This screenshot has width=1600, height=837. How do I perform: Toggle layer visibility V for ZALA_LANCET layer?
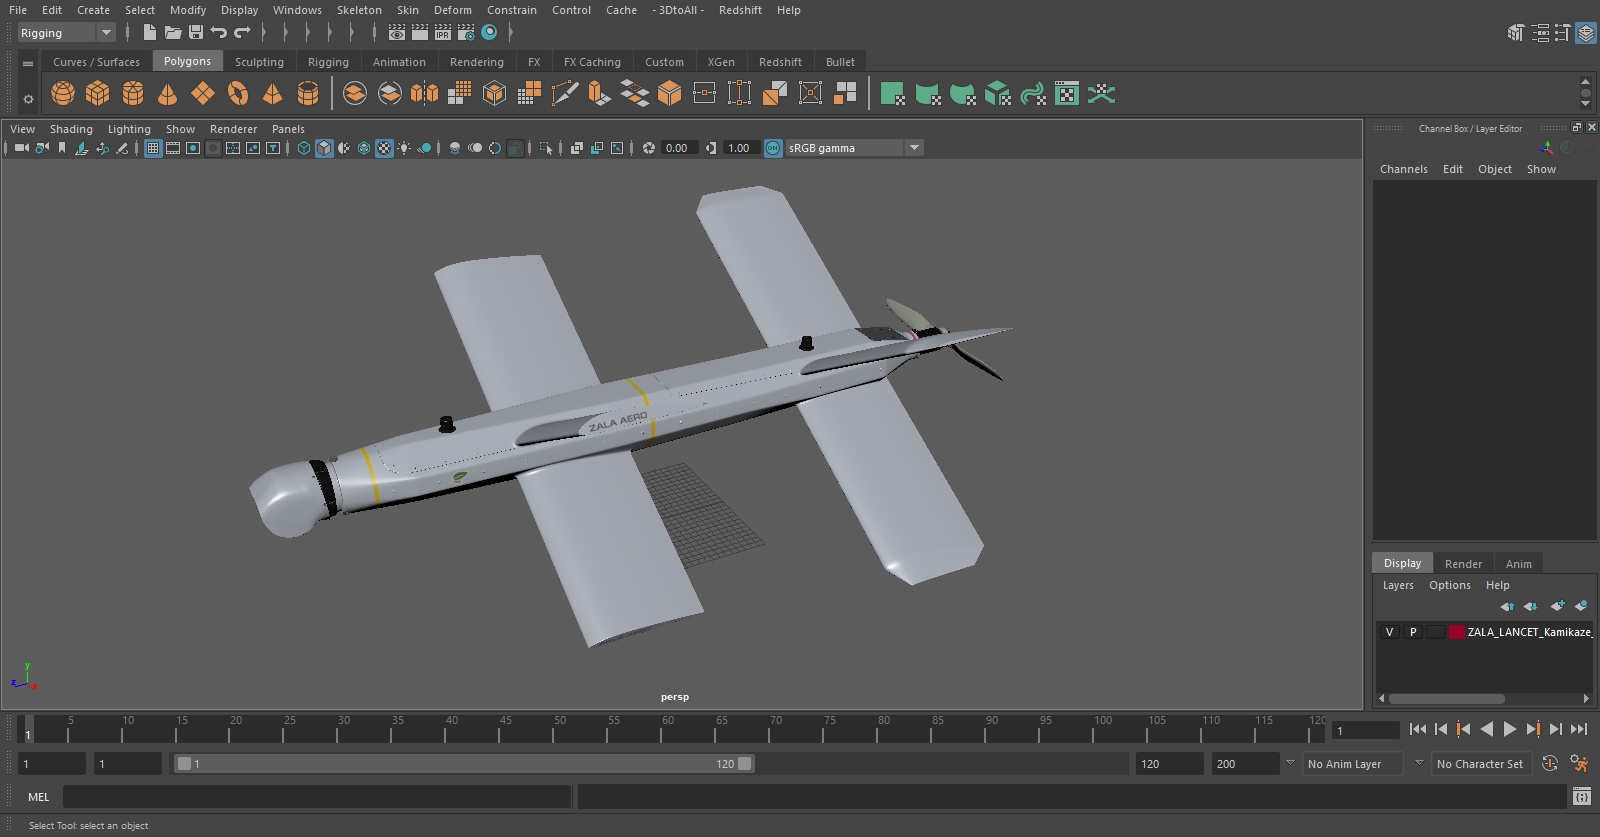(x=1389, y=632)
